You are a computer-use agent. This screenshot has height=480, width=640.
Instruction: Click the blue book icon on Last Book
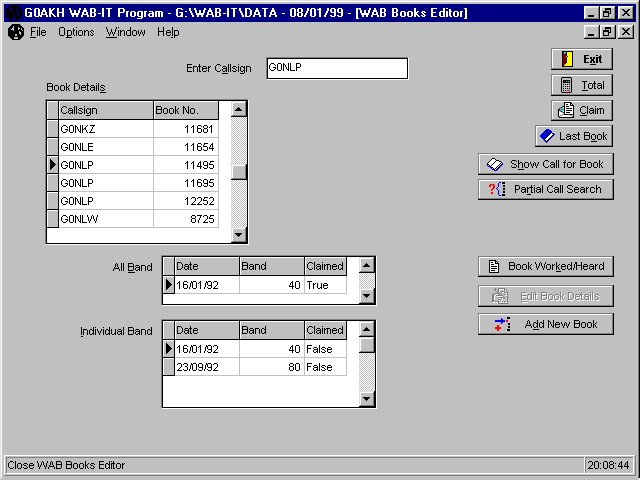point(547,136)
